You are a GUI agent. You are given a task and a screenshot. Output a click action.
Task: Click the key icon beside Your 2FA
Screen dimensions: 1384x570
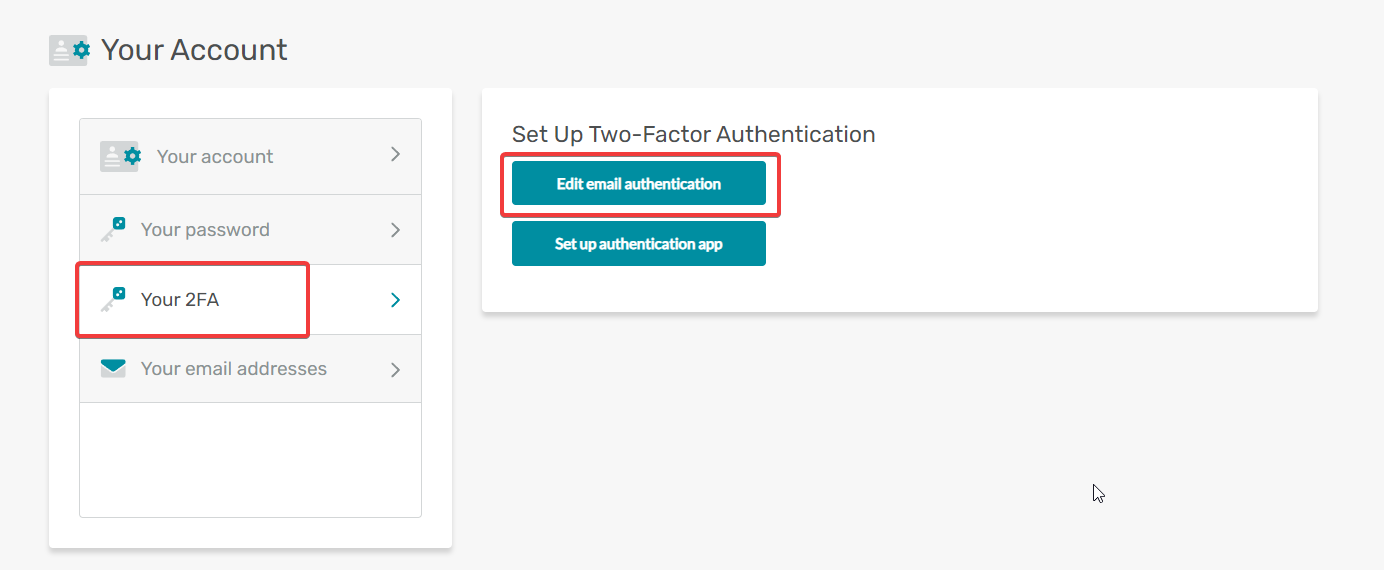point(113,299)
